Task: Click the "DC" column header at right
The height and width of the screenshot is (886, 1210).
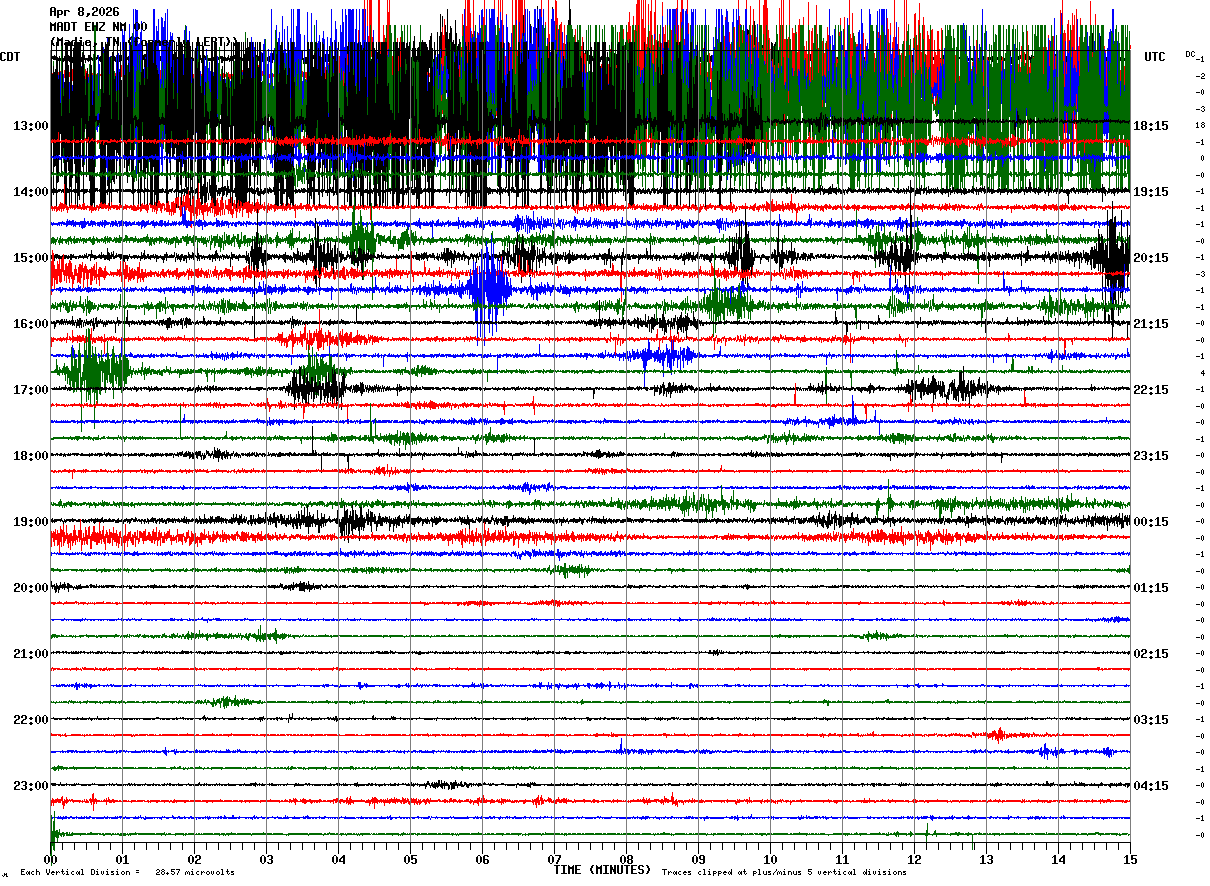Action: click(1190, 54)
